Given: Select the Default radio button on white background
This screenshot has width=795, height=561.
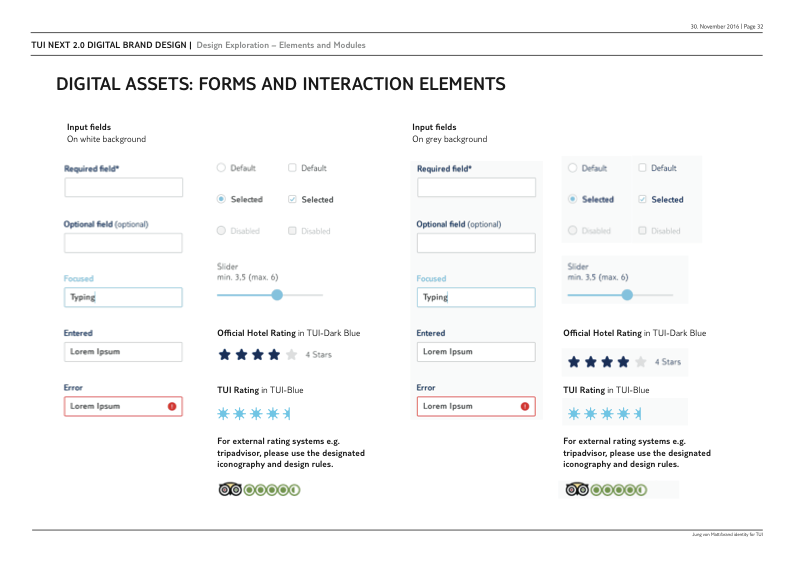Looking at the screenshot, I should pos(221,168).
